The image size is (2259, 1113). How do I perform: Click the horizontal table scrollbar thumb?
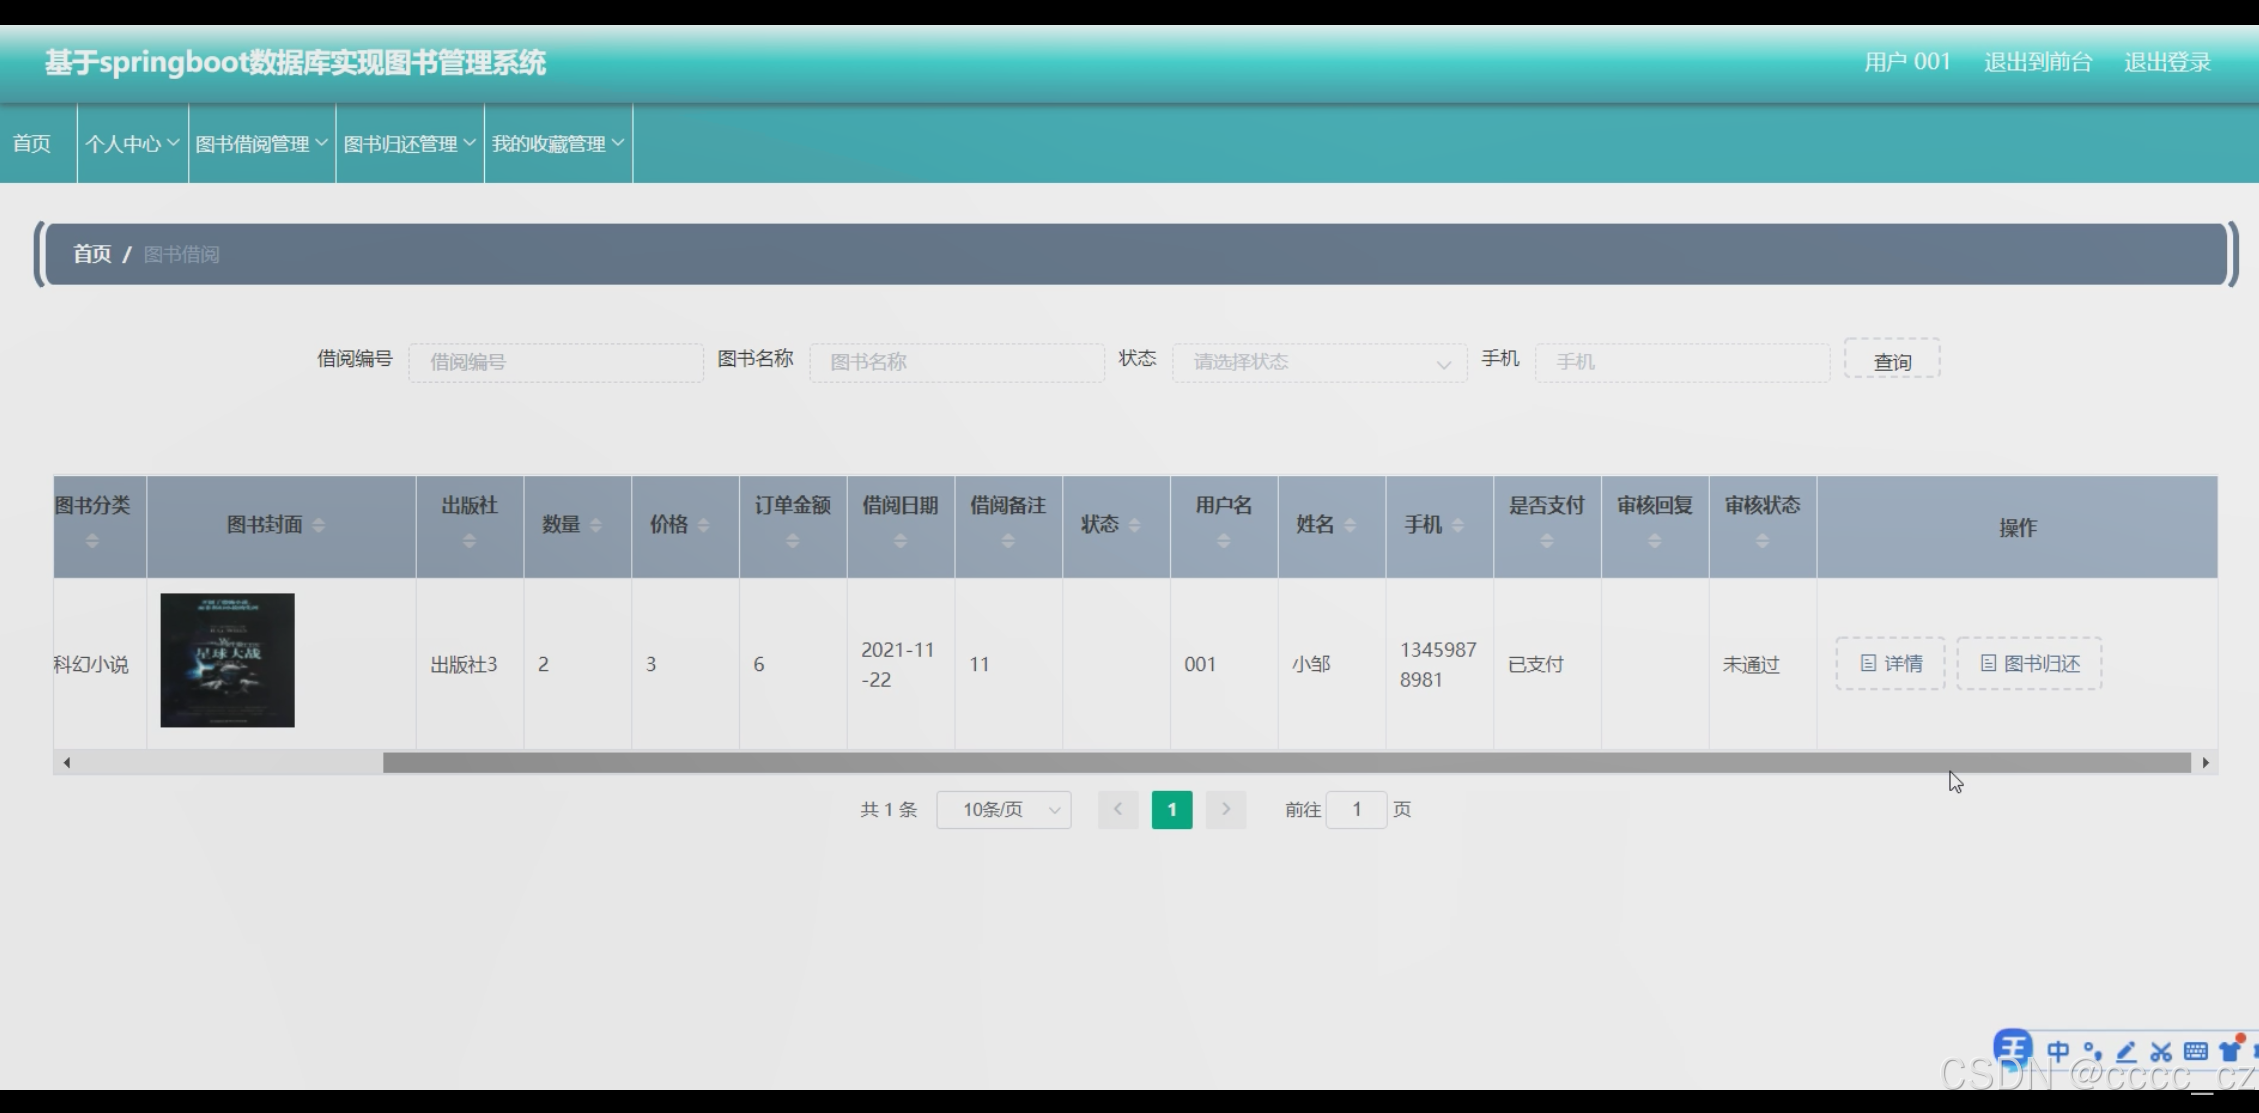point(1286,763)
